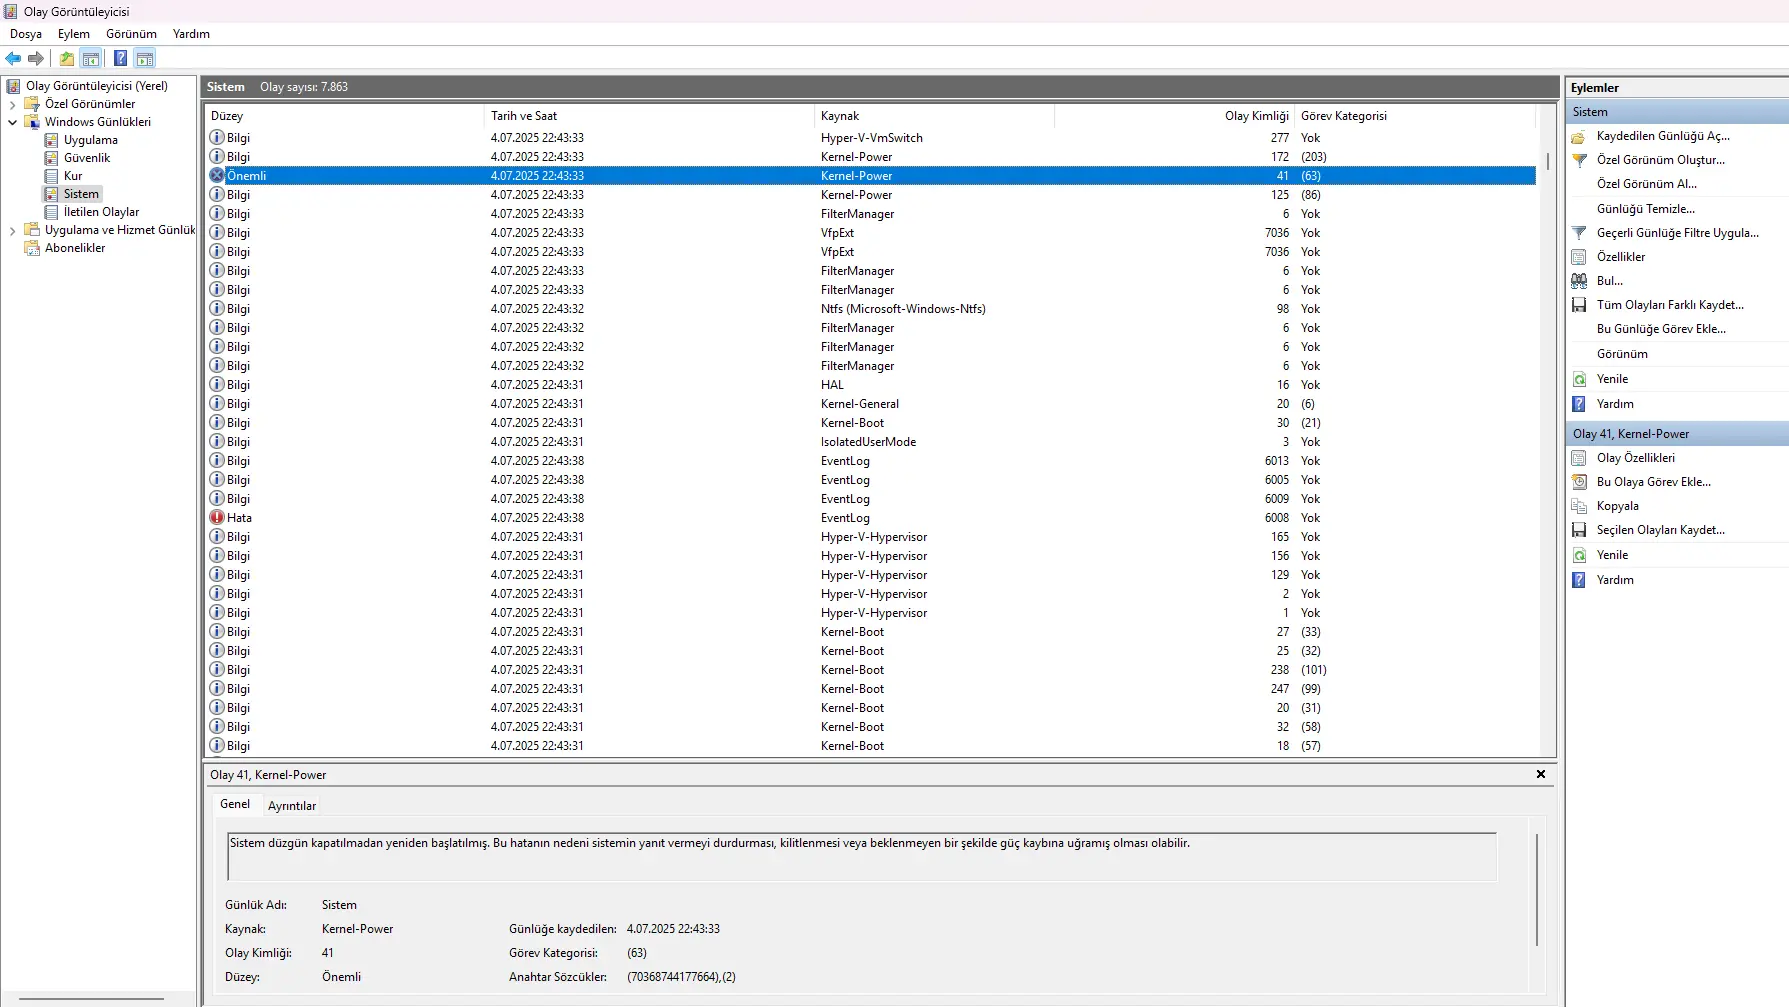The image size is (1789, 1007).
Task: Select the Kernel-General event row
Action: (x=870, y=404)
